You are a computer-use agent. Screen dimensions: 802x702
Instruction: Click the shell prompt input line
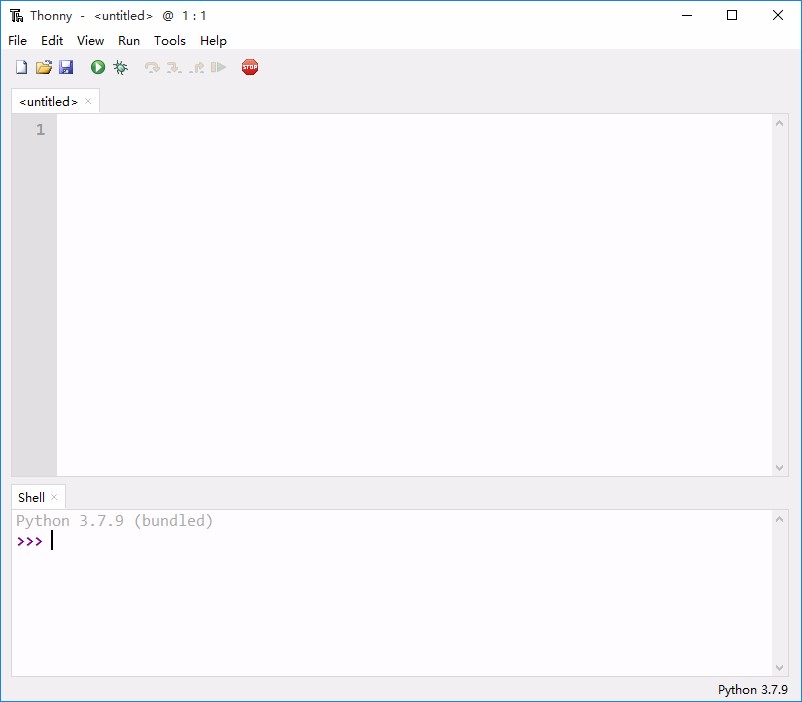pyautogui.click(x=393, y=541)
